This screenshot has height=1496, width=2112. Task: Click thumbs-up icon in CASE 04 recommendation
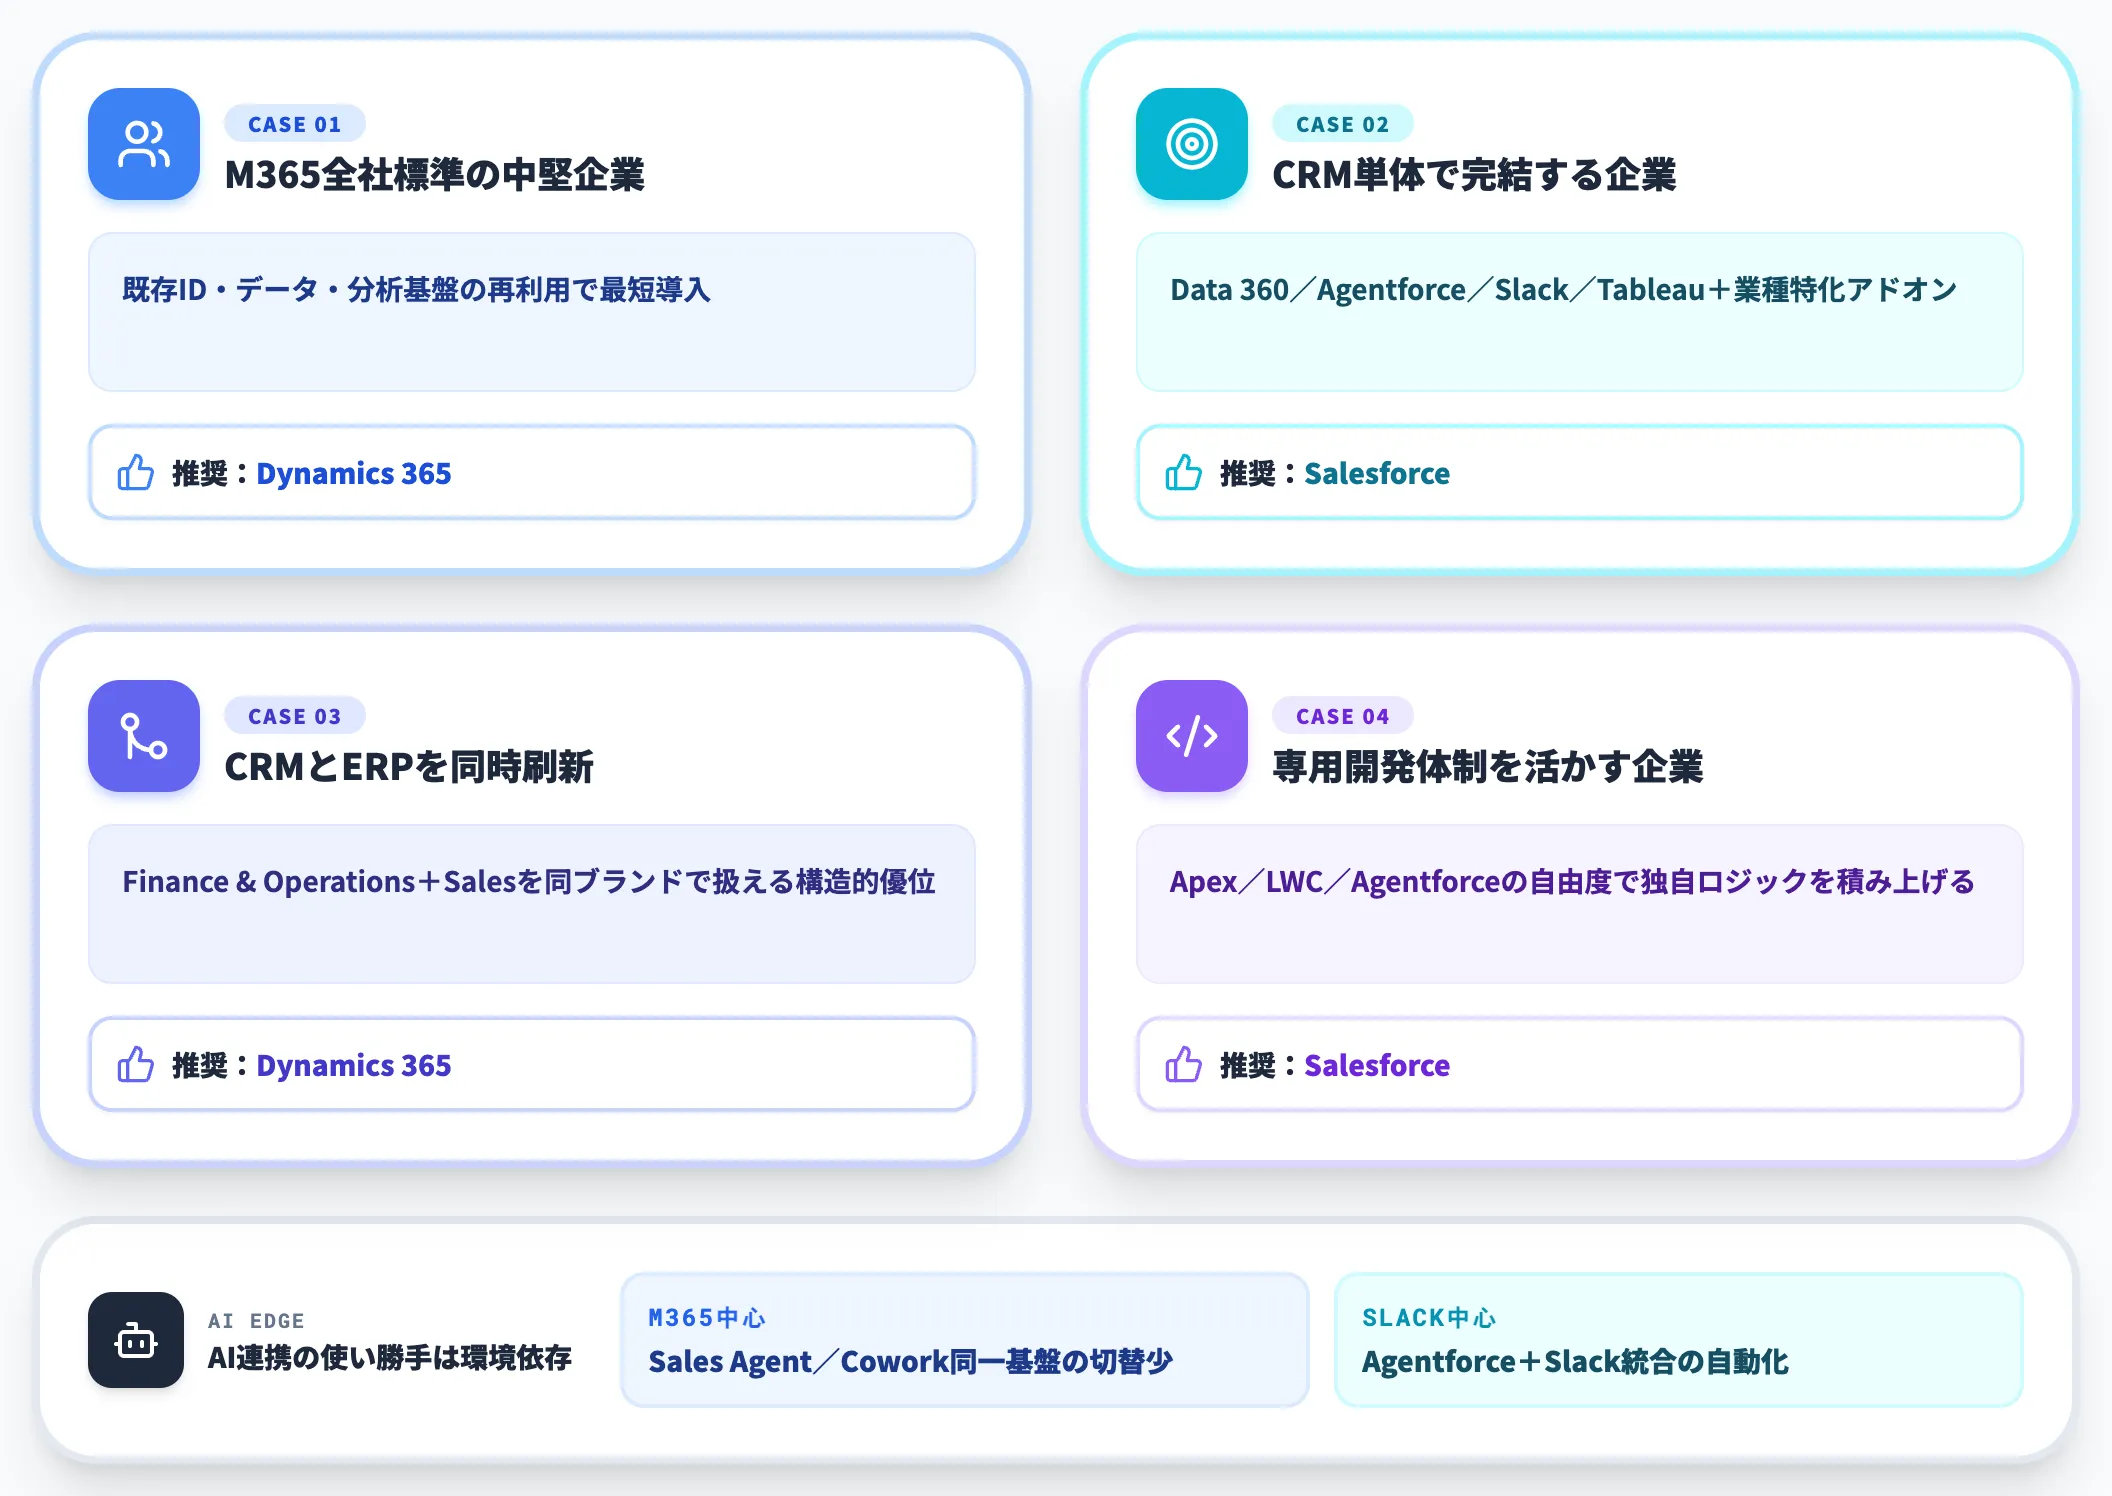1184,1064
